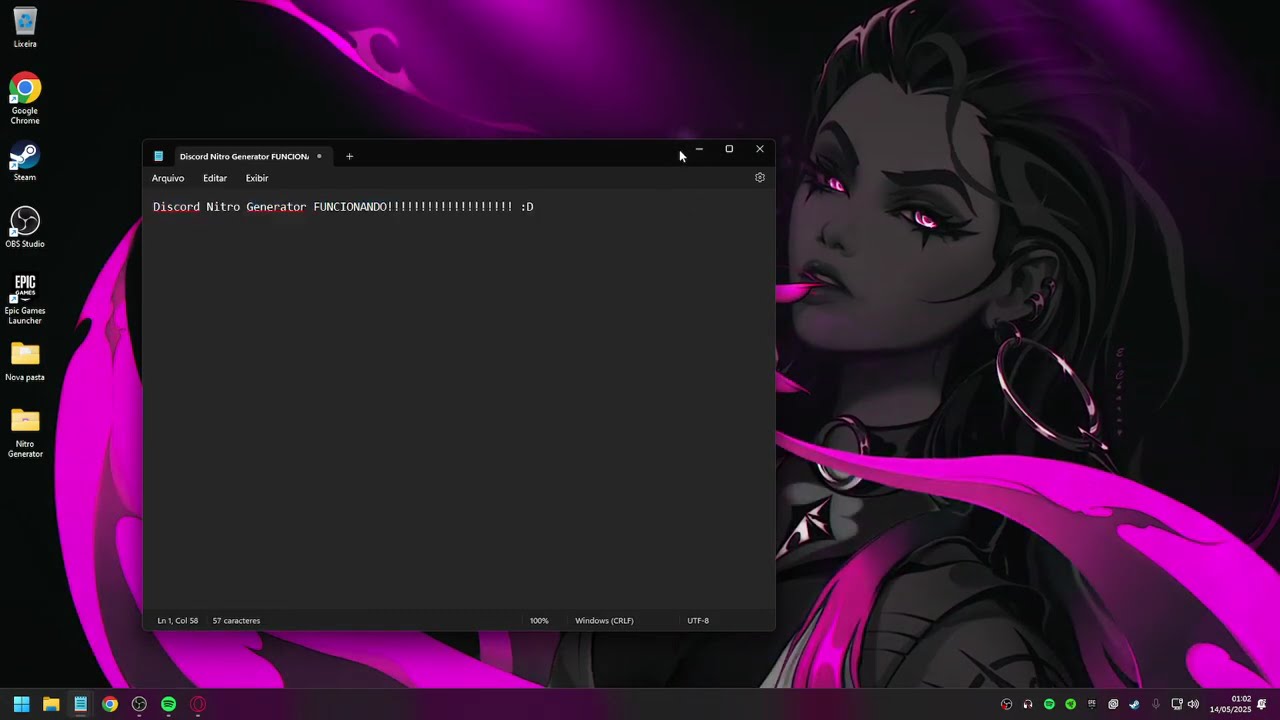The height and width of the screenshot is (720, 1280).
Task: Click the UTF-8 encoding status entry
Action: coord(698,621)
